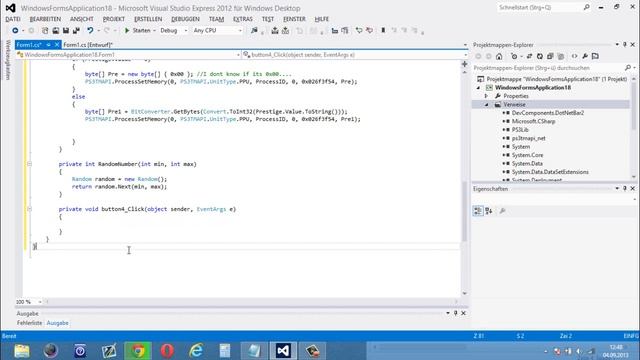Click the code editor vertical scrollbar thumb
The width and height of the screenshot is (640, 360).
464,211
